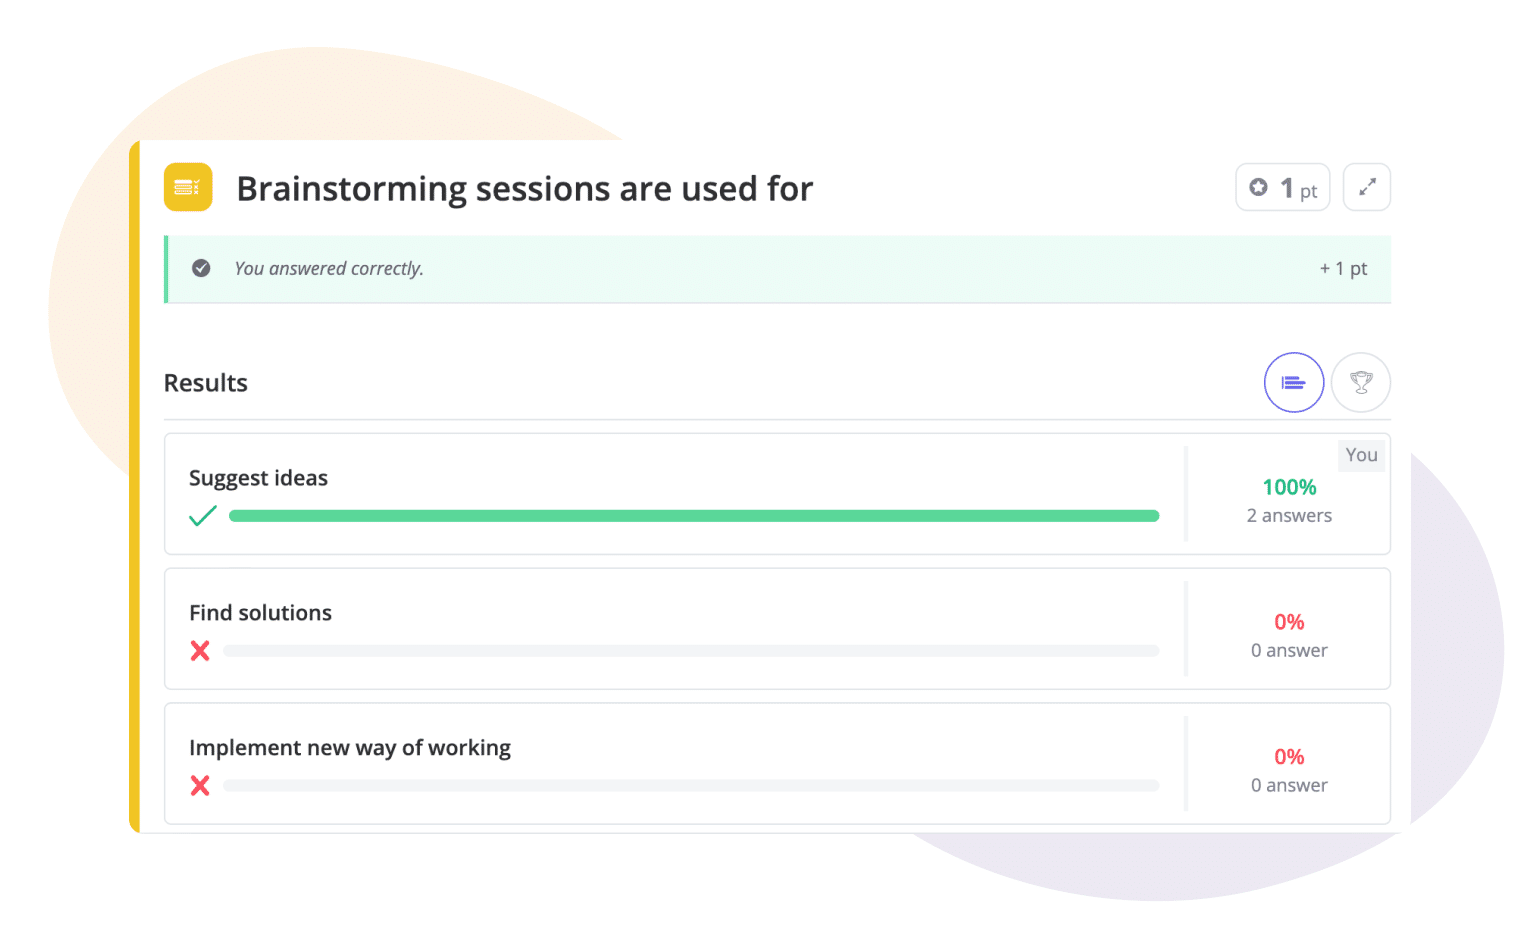Show results bar chart view
The width and height of the screenshot is (1540, 925).
pos(1293,382)
